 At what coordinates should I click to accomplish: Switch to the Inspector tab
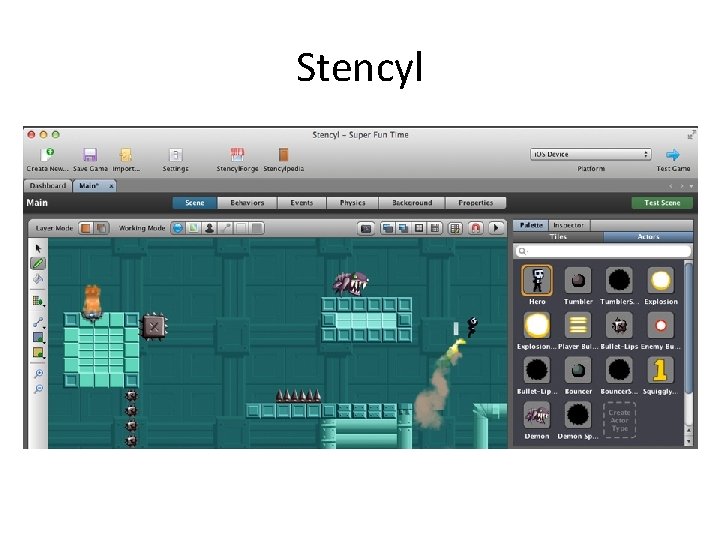point(569,225)
